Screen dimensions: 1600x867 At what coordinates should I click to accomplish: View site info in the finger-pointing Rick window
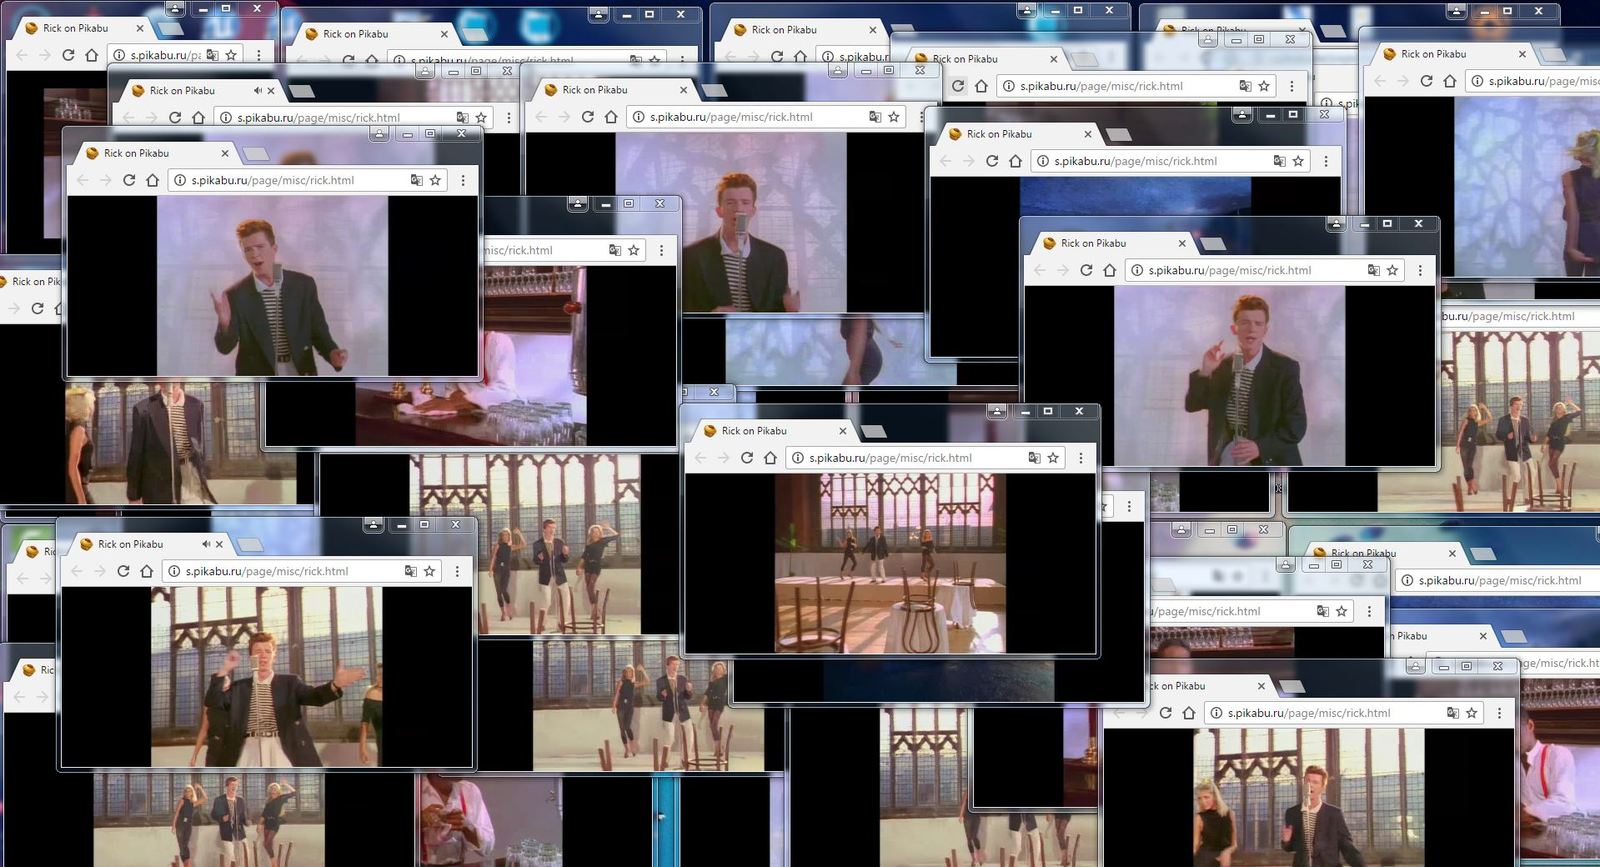point(1137,270)
